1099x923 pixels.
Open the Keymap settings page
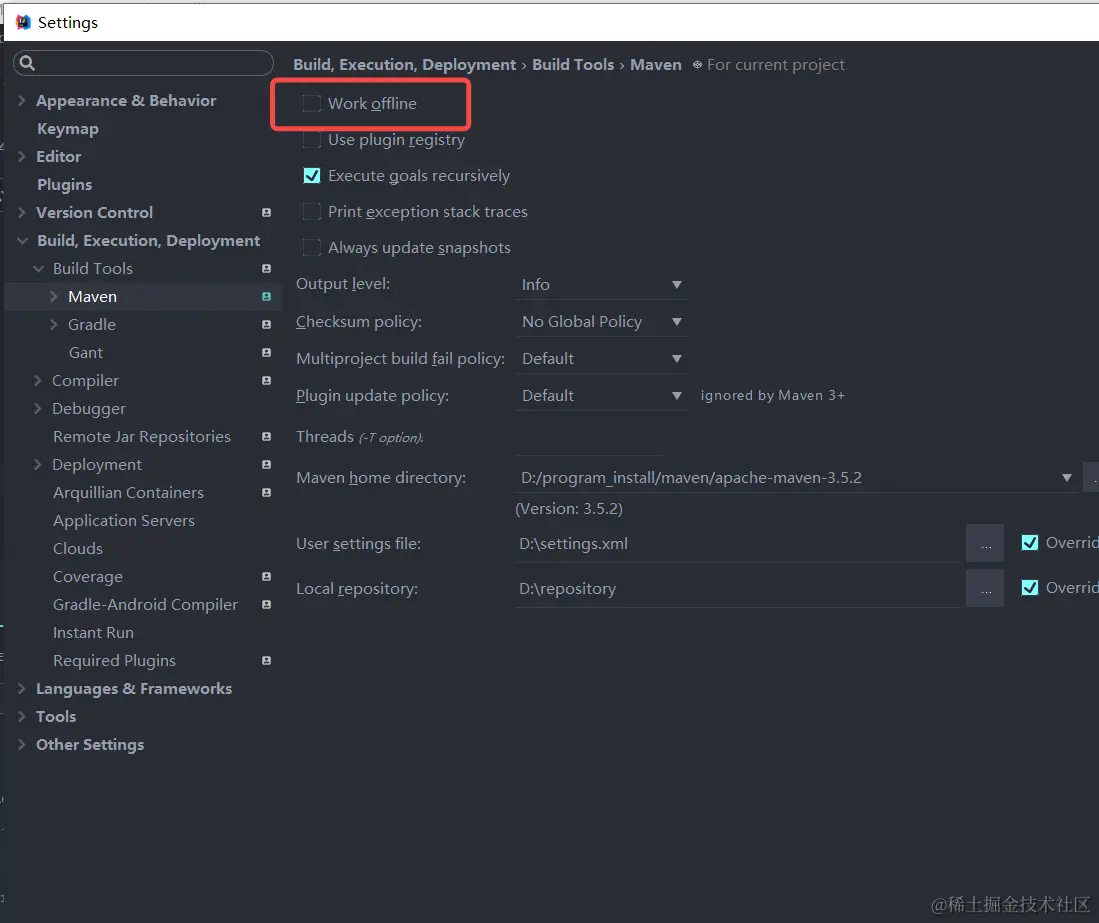tap(68, 129)
